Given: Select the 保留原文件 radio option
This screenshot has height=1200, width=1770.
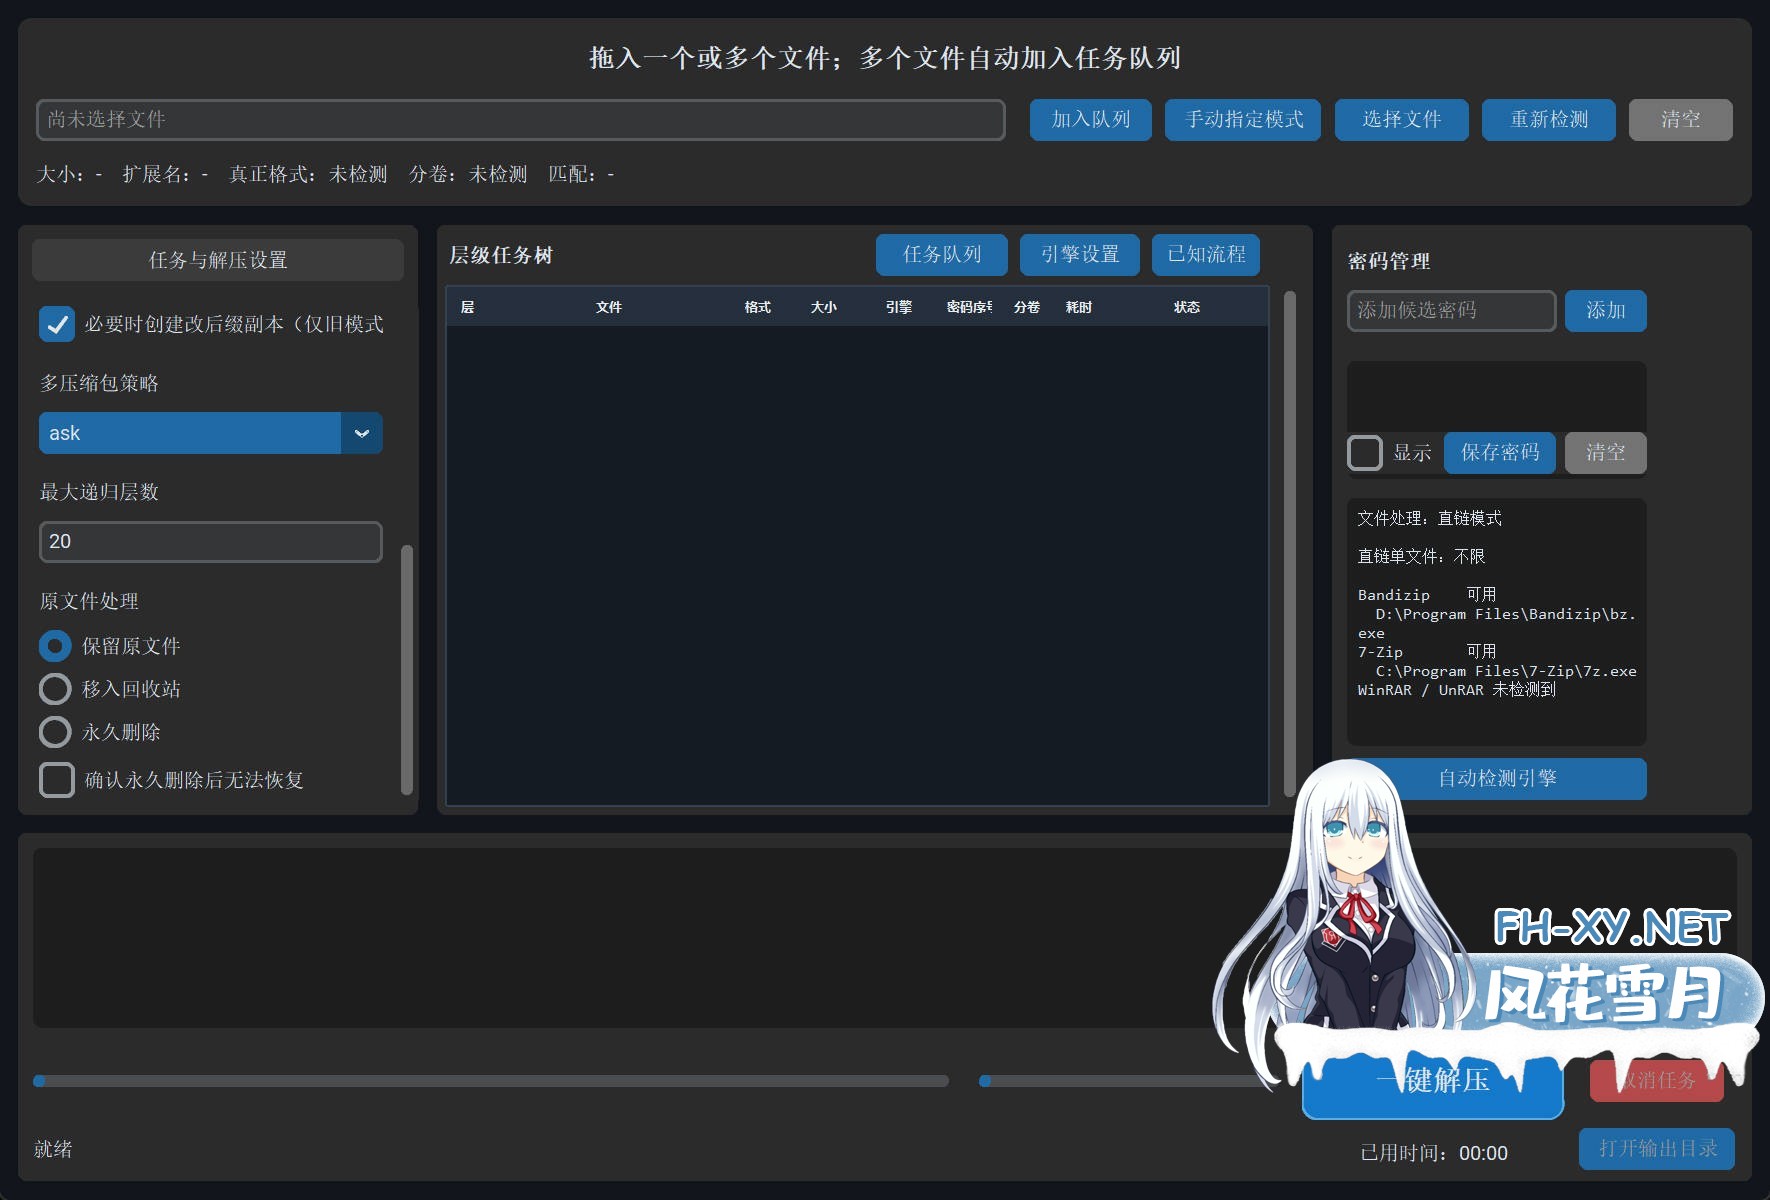Looking at the screenshot, I should click(x=55, y=646).
